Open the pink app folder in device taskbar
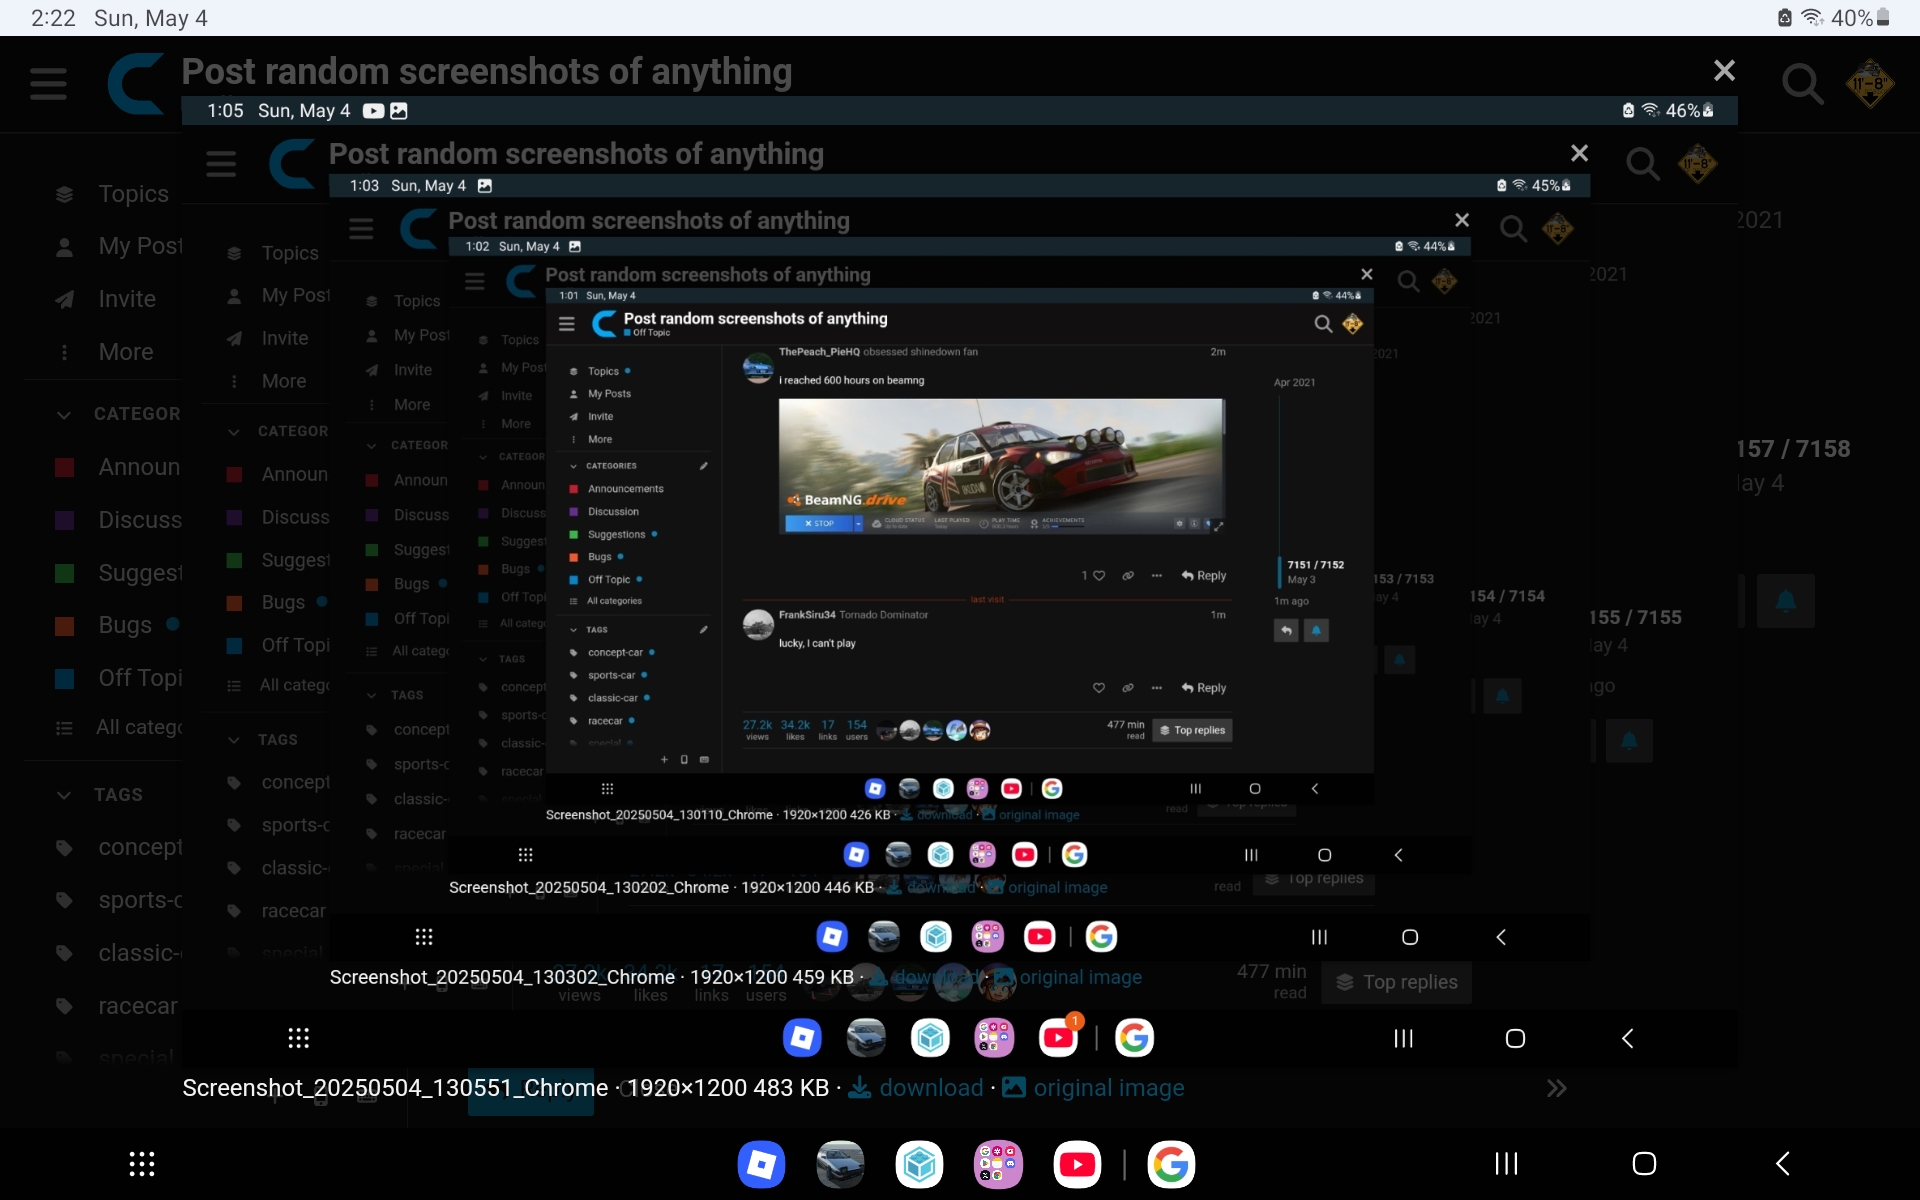 [x=998, y=1164]
